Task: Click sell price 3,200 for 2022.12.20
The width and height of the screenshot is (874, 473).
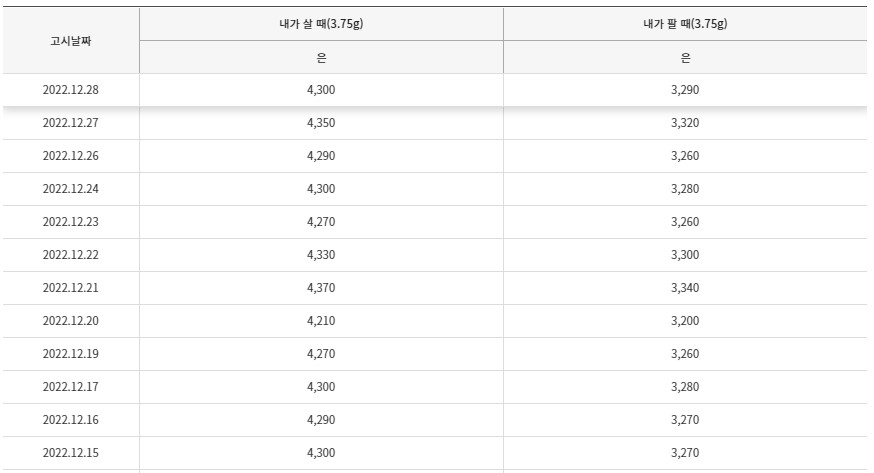Action: coord(685,320)
